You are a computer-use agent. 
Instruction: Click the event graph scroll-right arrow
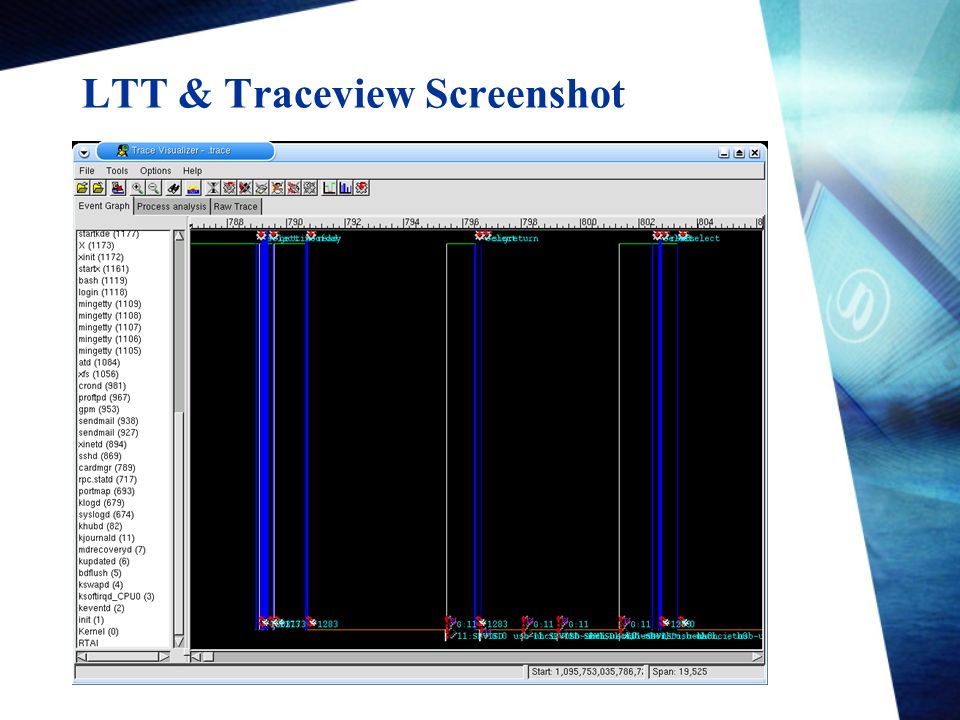coord(757,657)
